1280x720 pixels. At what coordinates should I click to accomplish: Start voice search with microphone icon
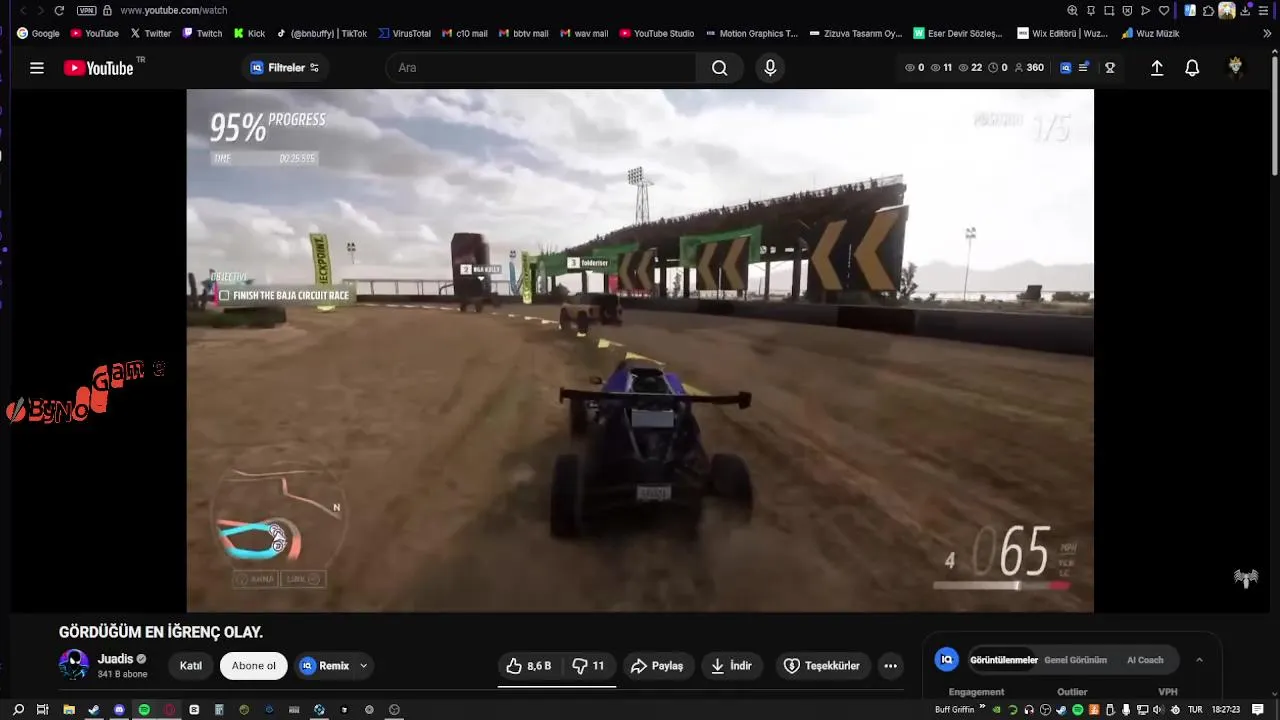770,68
